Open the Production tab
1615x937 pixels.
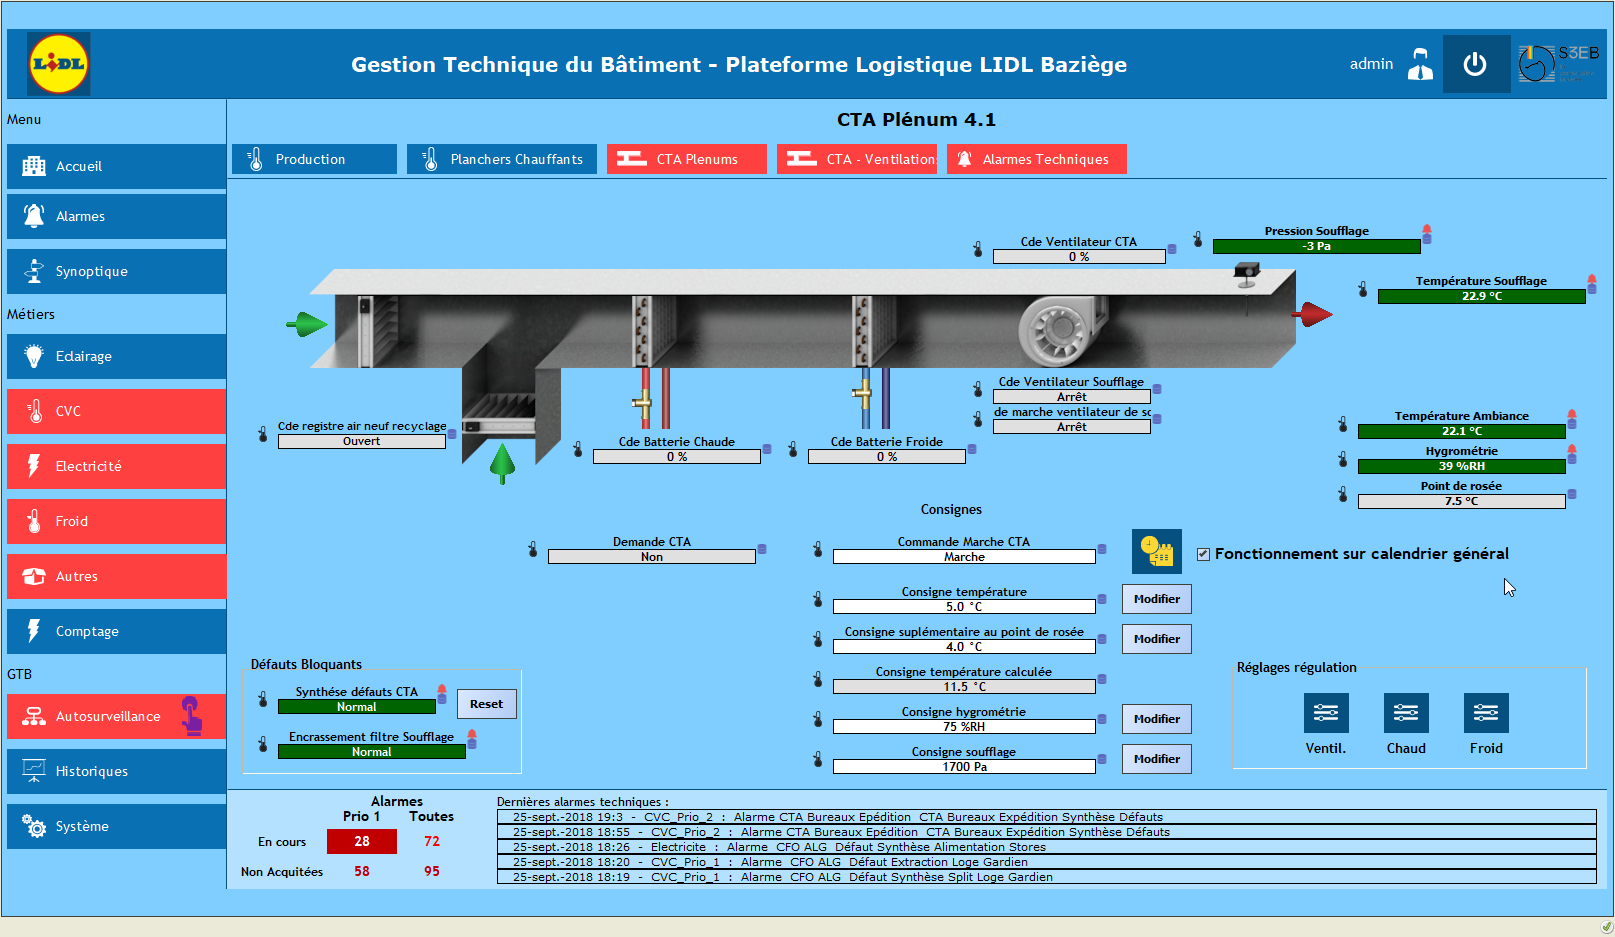coord(314,159)
